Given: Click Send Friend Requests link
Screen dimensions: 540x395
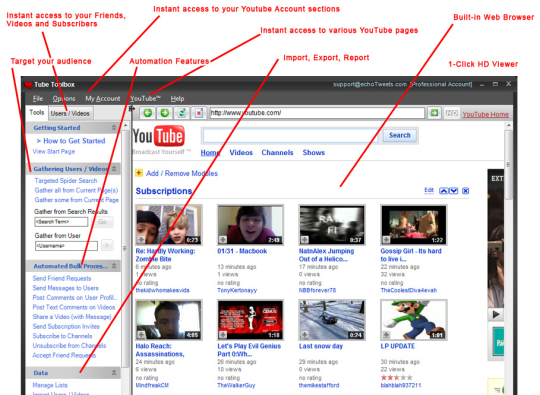Looking at the screenshot, I should (62, 278).
